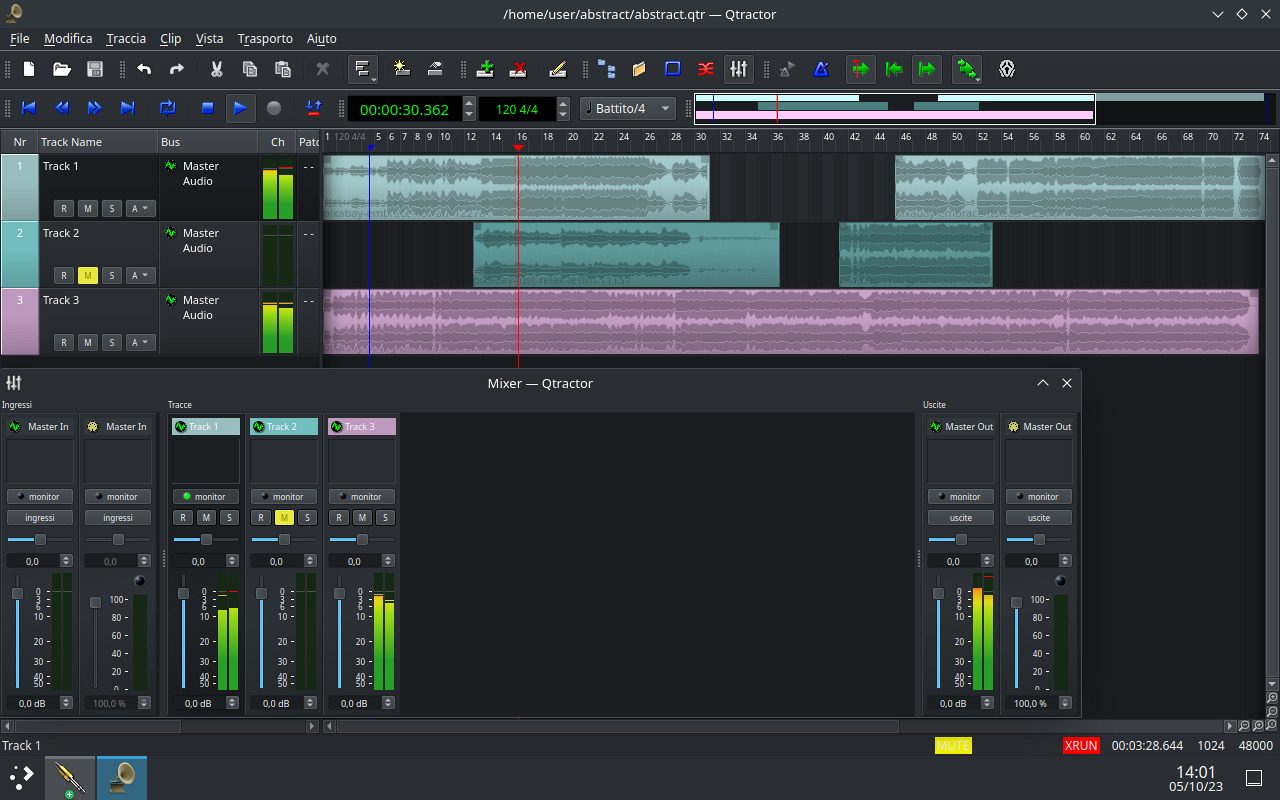Click the metronome icon in toolbar
1280x800 pixels.
821,69
